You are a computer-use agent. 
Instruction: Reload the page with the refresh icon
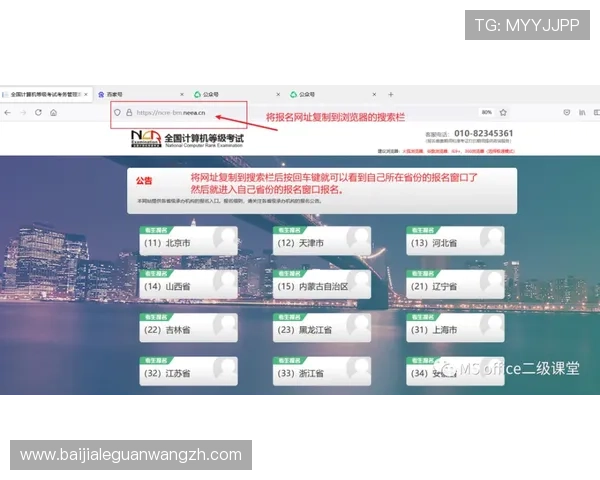pyautogui.click(x=38, y=113)
